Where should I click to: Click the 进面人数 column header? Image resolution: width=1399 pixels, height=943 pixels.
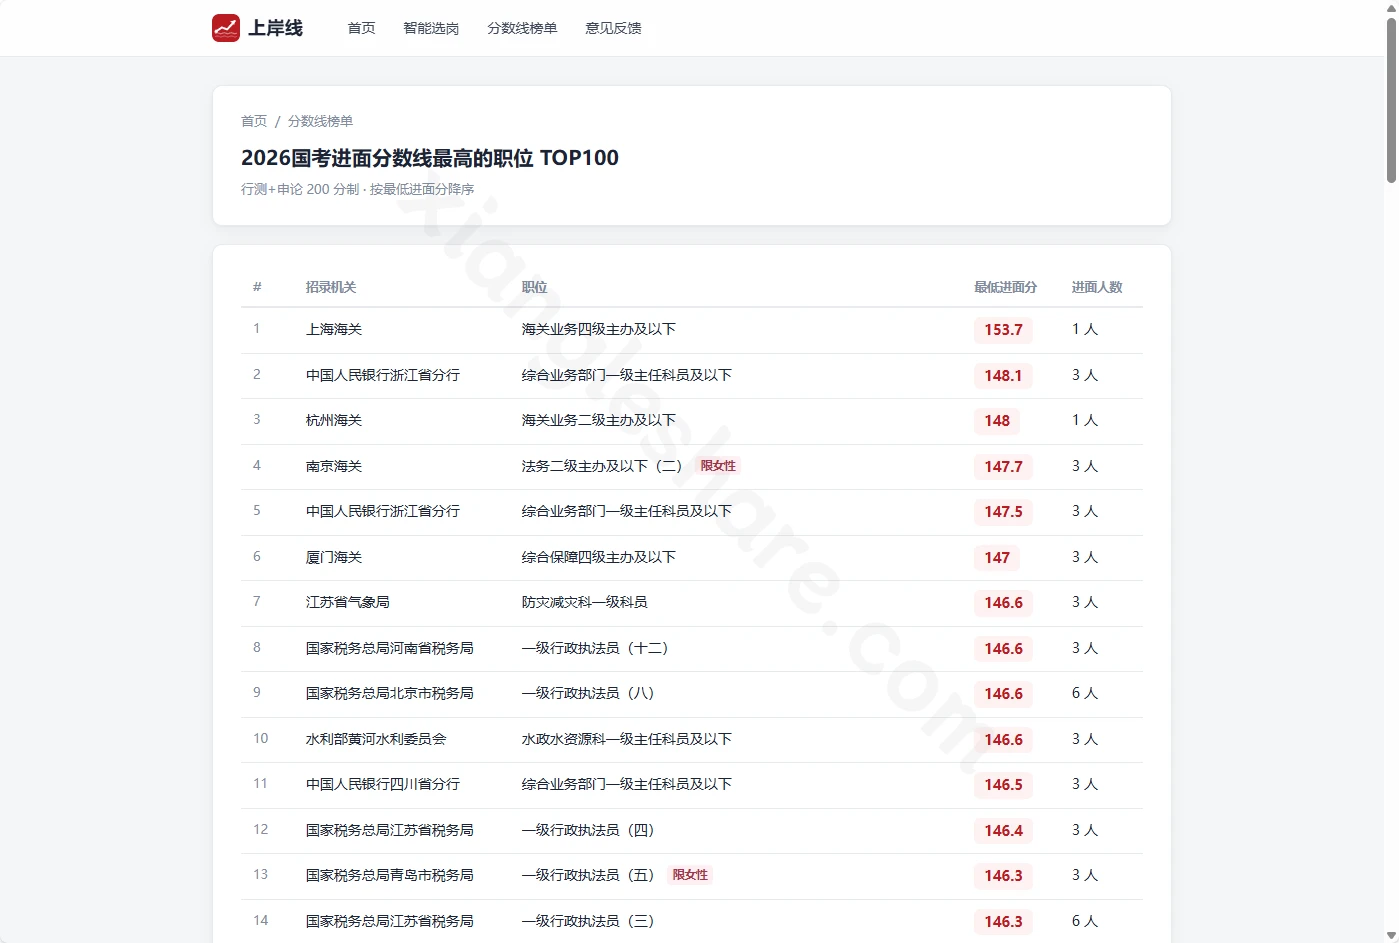(x=1097, y=287)
